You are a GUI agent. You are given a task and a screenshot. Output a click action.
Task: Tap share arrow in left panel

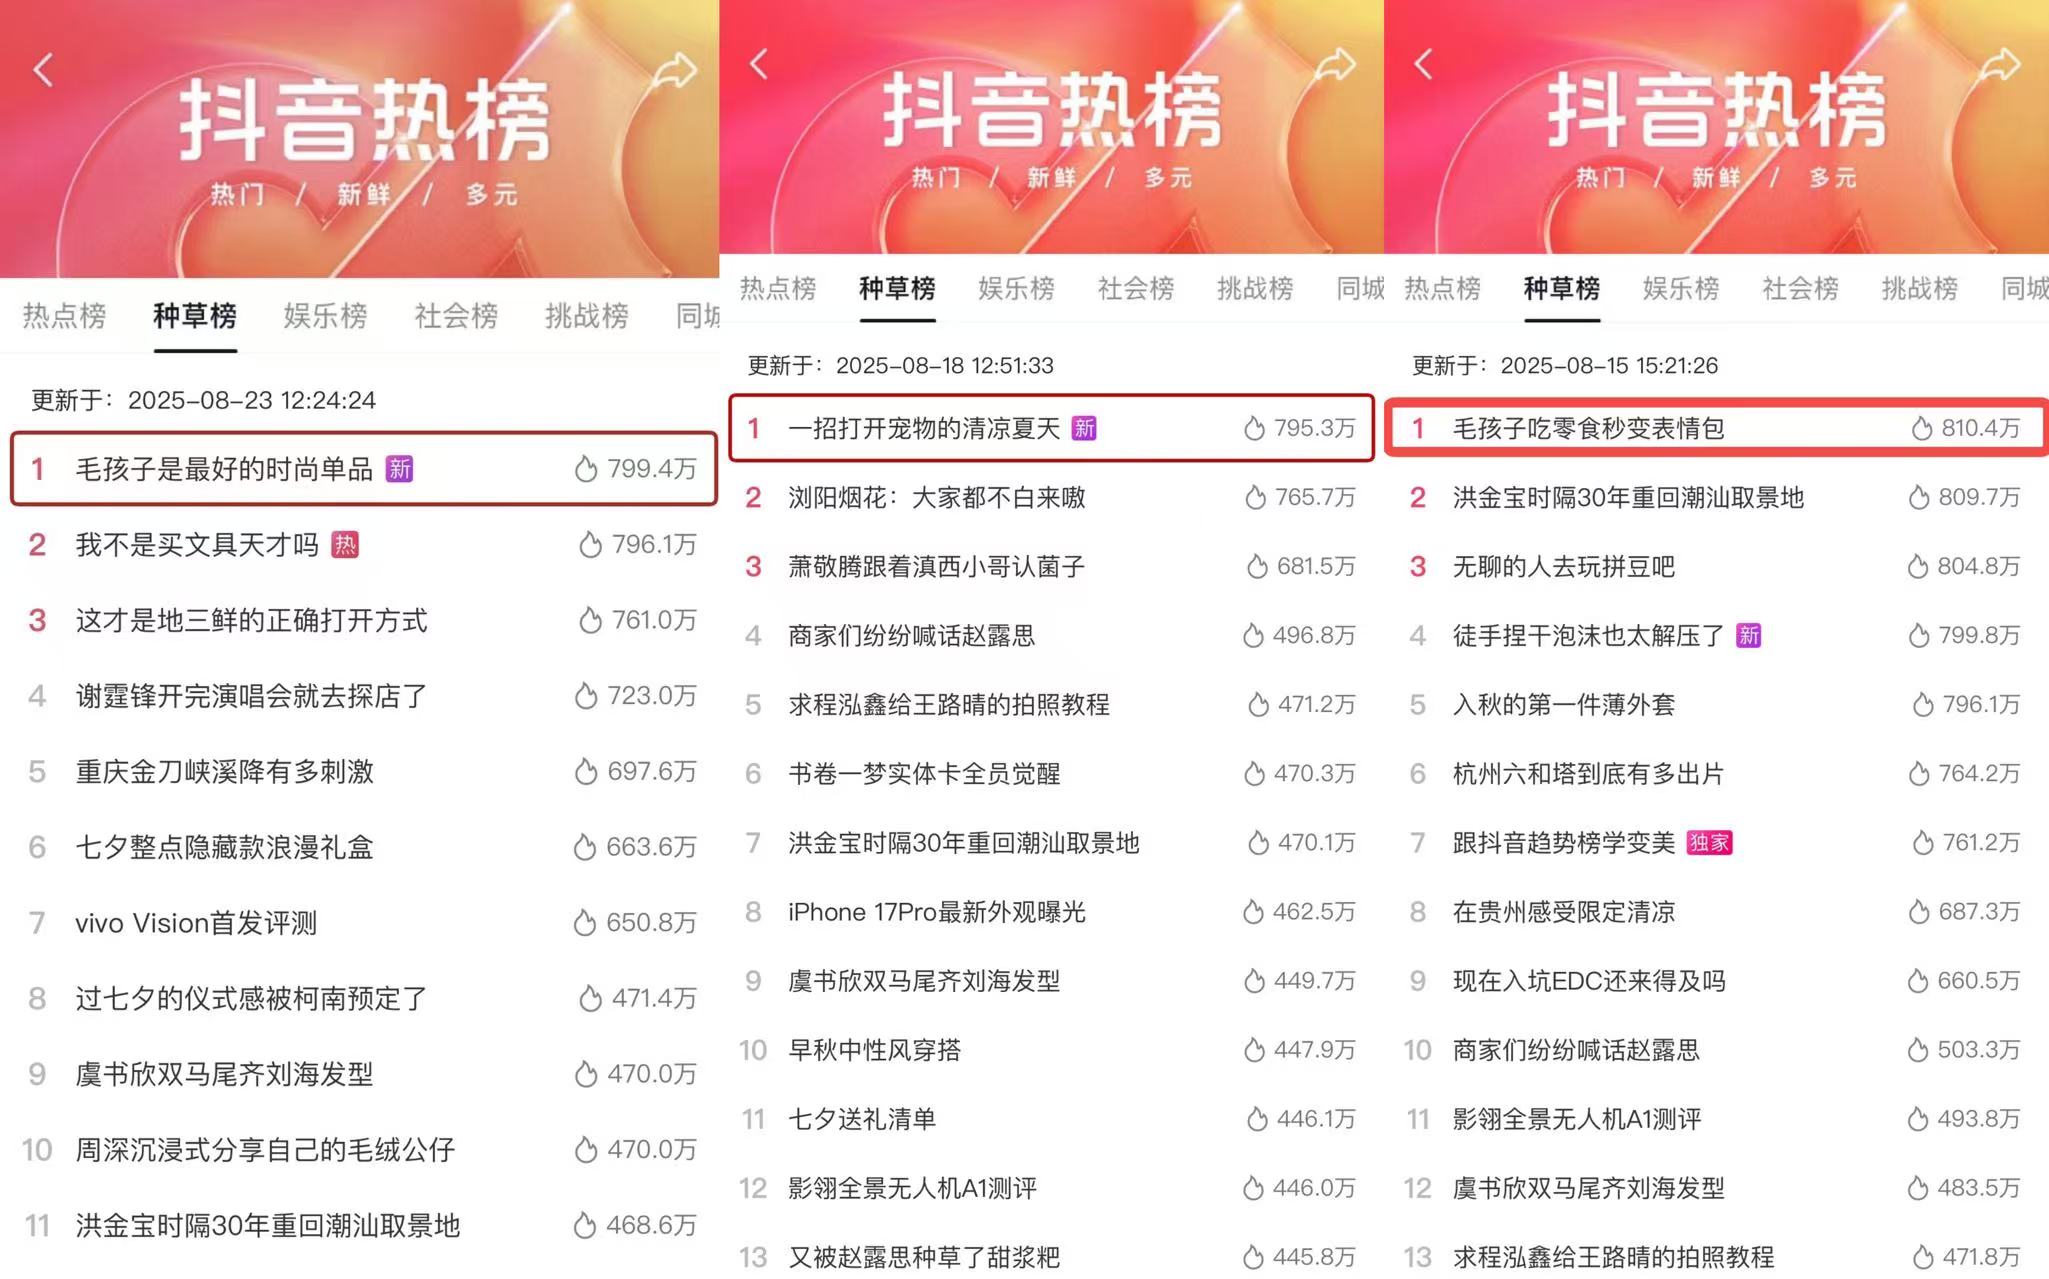675,70
